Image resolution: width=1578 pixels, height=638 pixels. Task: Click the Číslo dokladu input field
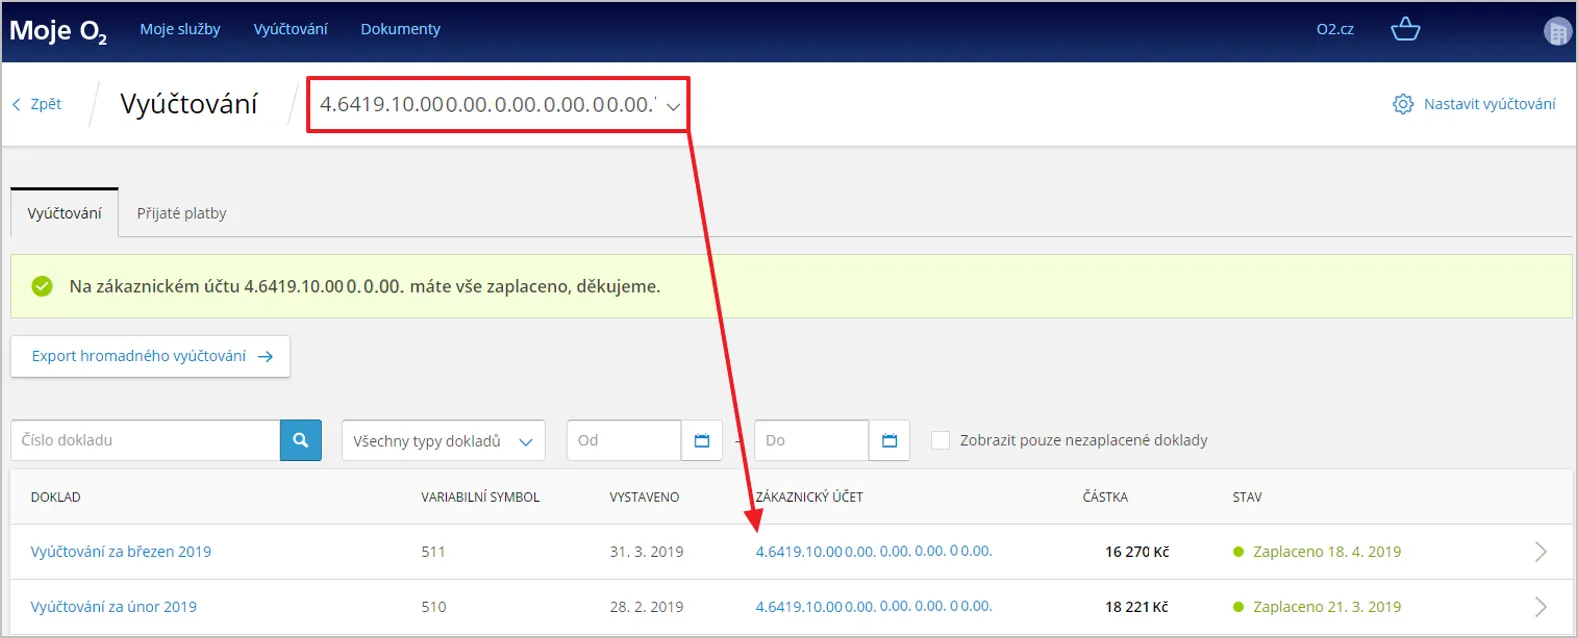[x=145, y=440]
